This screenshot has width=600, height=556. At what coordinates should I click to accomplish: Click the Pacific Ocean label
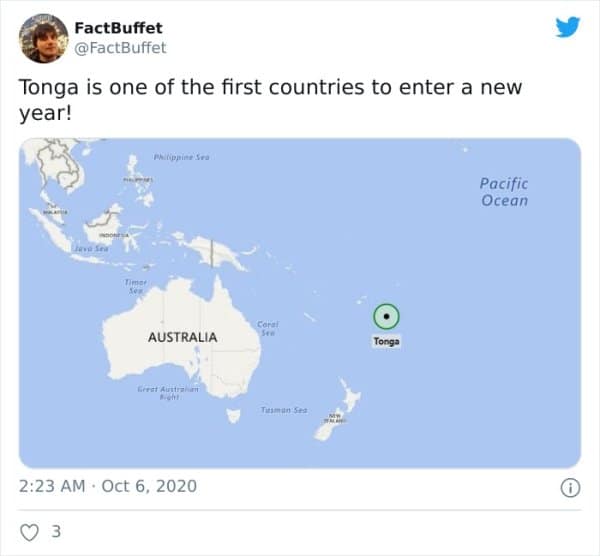pos(503,192)
